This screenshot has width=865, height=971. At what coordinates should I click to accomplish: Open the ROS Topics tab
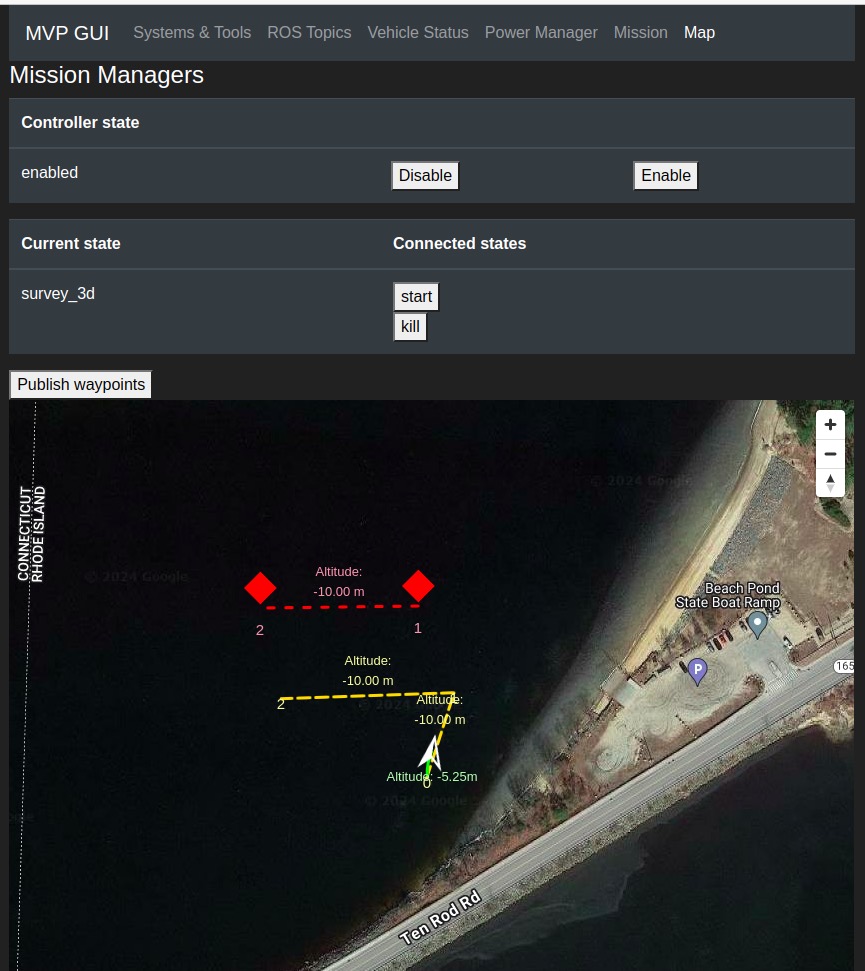pos(309,33)
